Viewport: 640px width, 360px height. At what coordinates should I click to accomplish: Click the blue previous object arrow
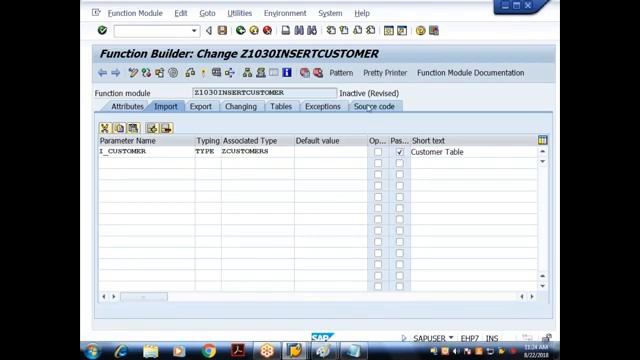click(x=102, y=73)
